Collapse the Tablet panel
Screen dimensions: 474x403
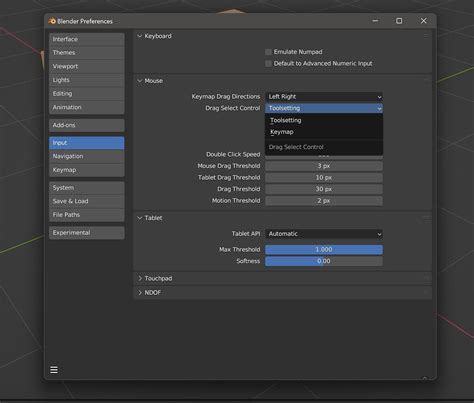[x=140, y=218]
